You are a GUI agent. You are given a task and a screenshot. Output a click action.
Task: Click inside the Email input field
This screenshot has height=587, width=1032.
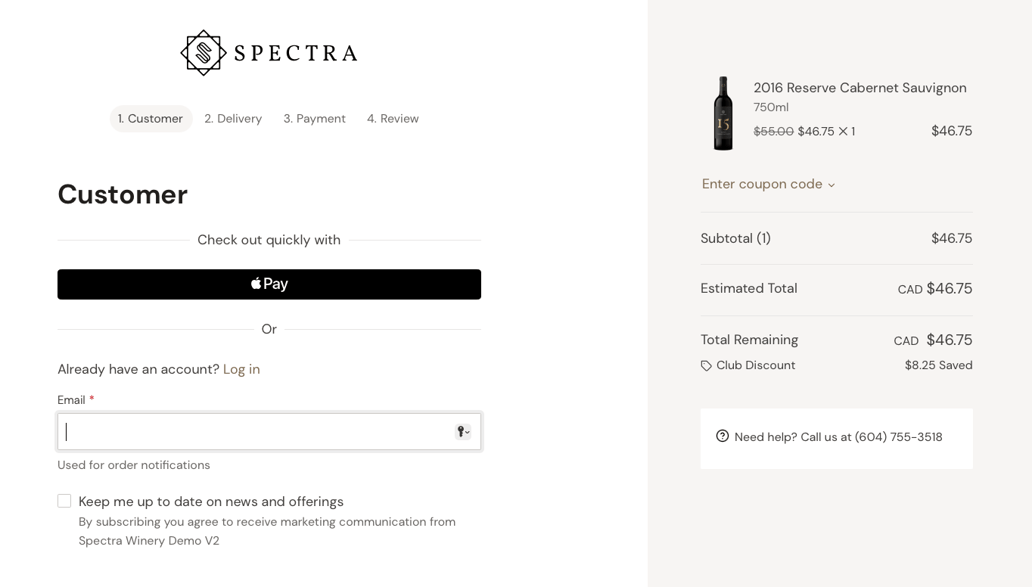(250, 431)
